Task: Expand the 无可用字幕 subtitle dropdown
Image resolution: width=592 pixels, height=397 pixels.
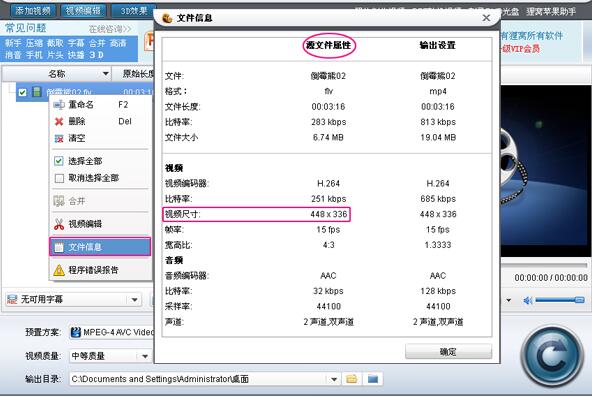Action: 134,300
